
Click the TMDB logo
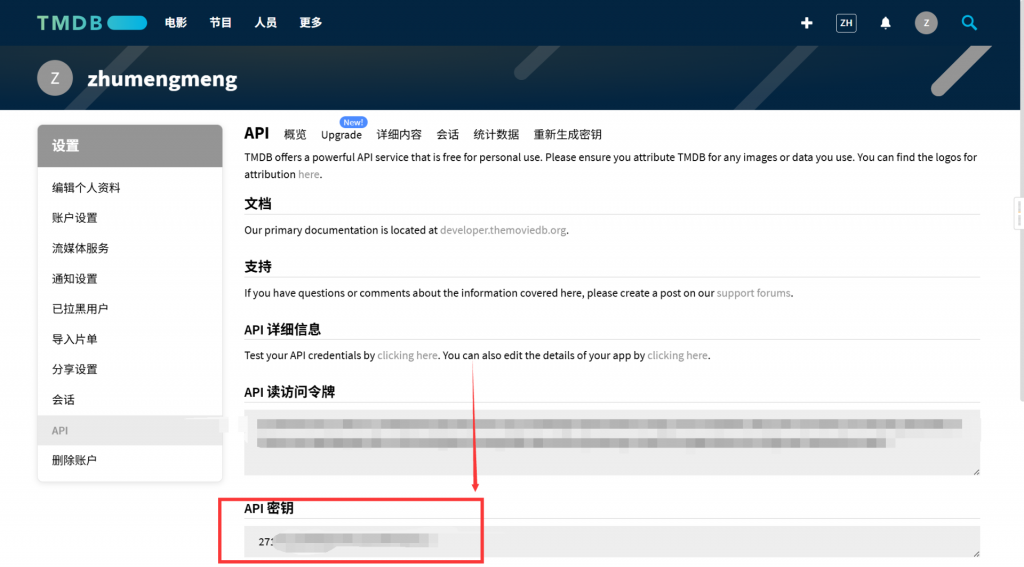point(92,23)
